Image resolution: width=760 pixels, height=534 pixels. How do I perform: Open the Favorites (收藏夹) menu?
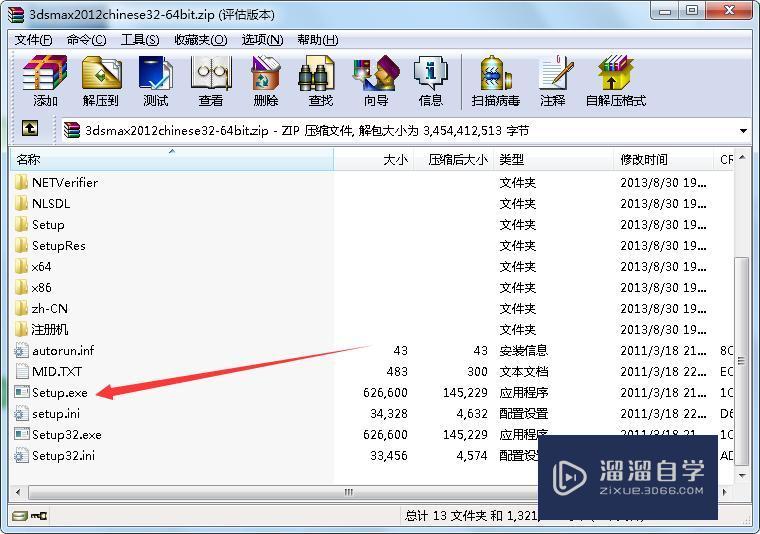click(200, 40)
